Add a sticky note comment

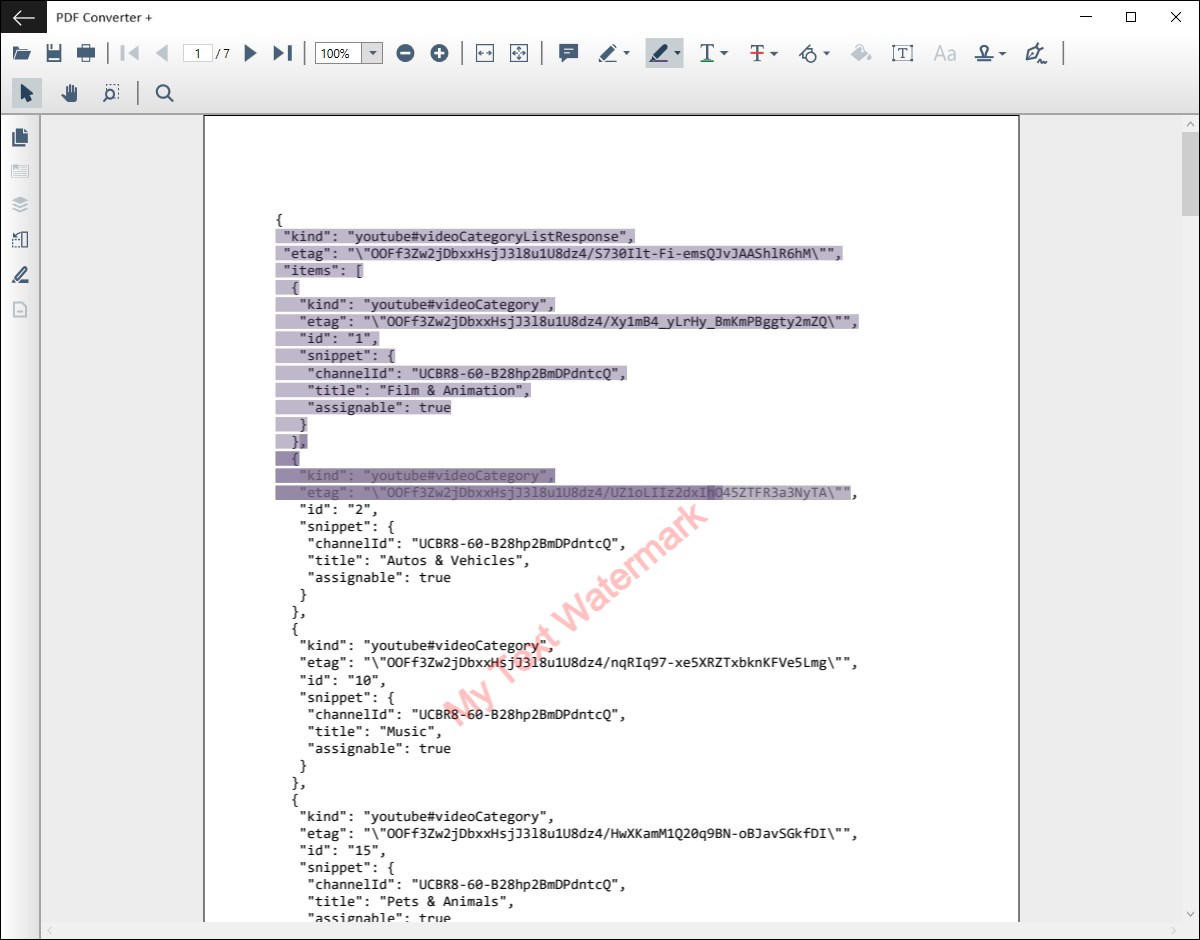point(569,53)
